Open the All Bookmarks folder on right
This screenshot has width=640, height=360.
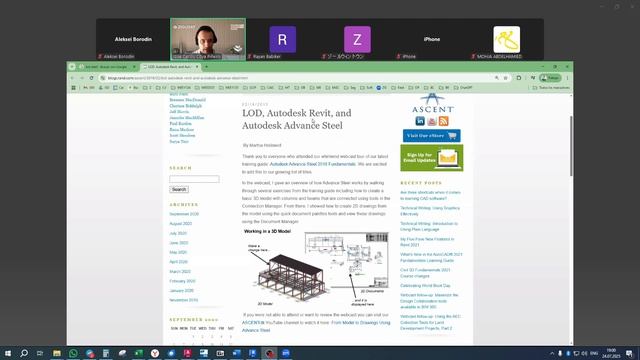[x=551, y=87]
